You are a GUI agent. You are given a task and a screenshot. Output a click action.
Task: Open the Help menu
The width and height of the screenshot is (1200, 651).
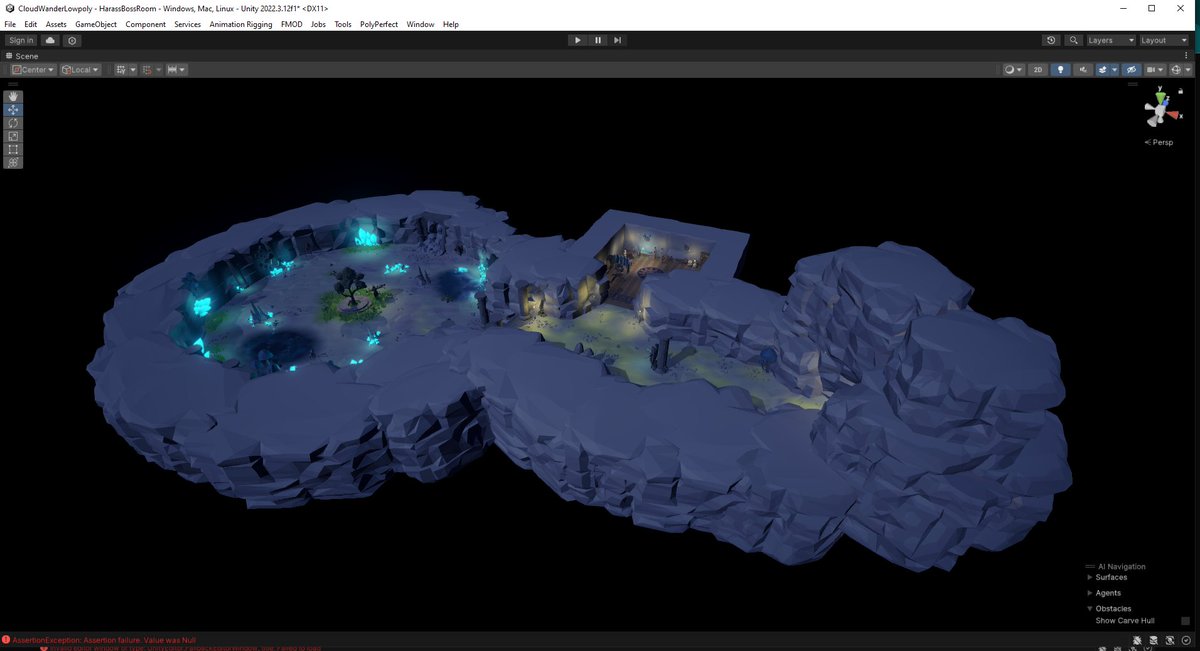pos(450,24)
